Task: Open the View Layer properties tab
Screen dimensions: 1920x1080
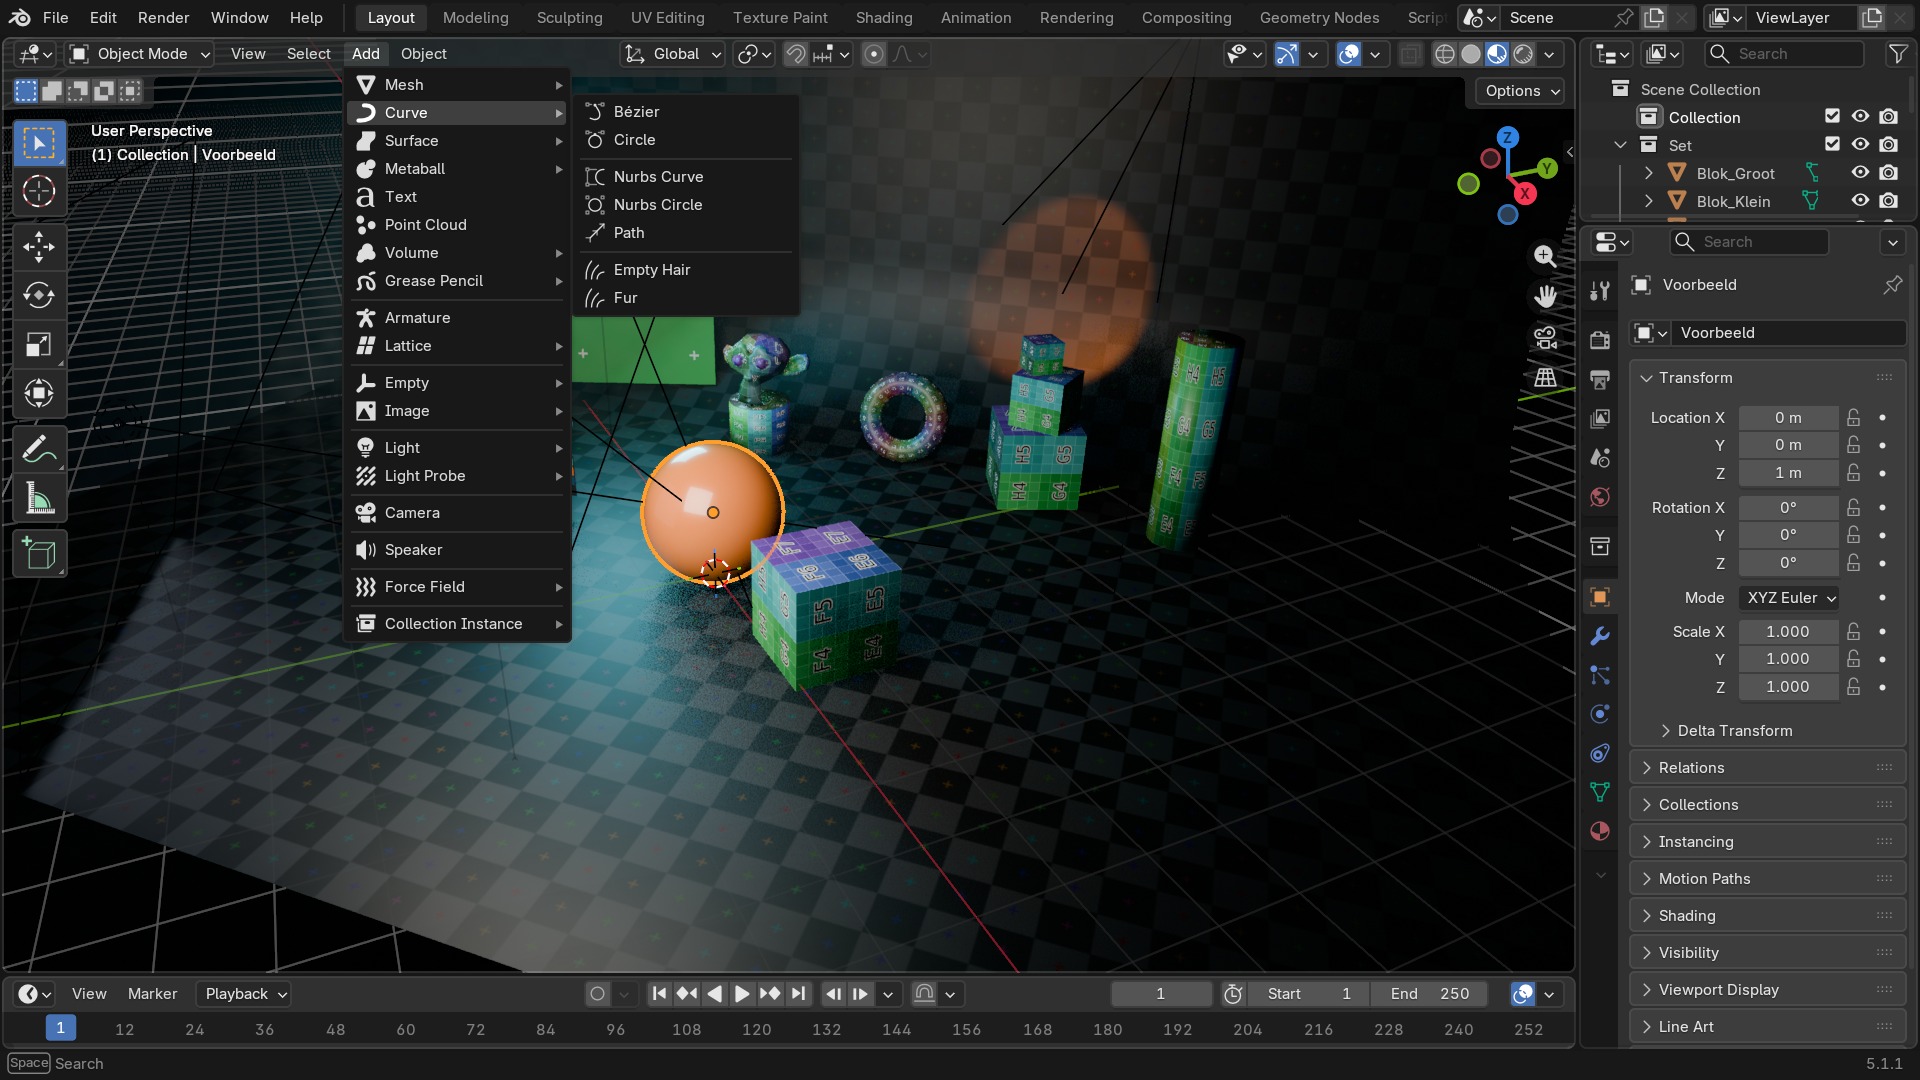Action: click(1600, 418)
